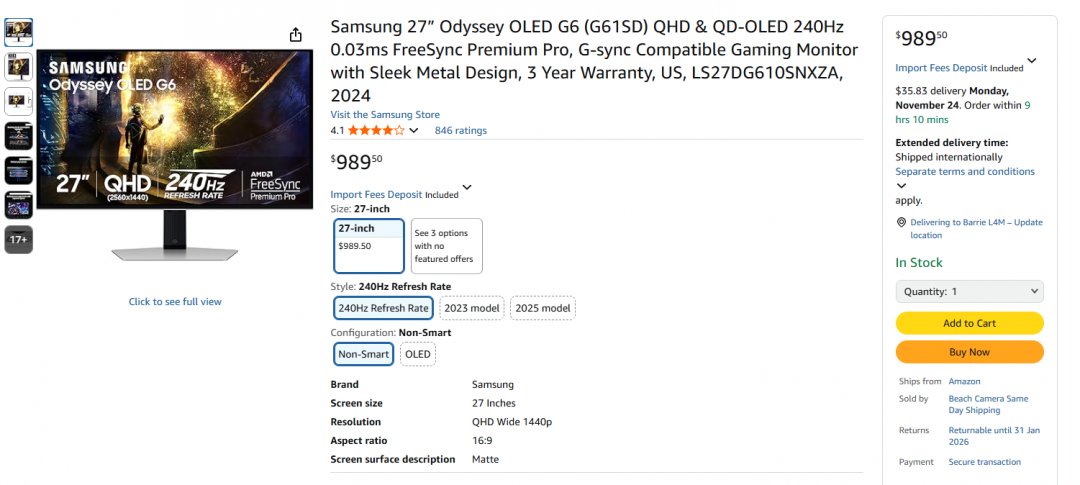Click the orange star rating icons
Viewport: 1080px width, 485px height.
pyautogui.click(x=376, y=130)
